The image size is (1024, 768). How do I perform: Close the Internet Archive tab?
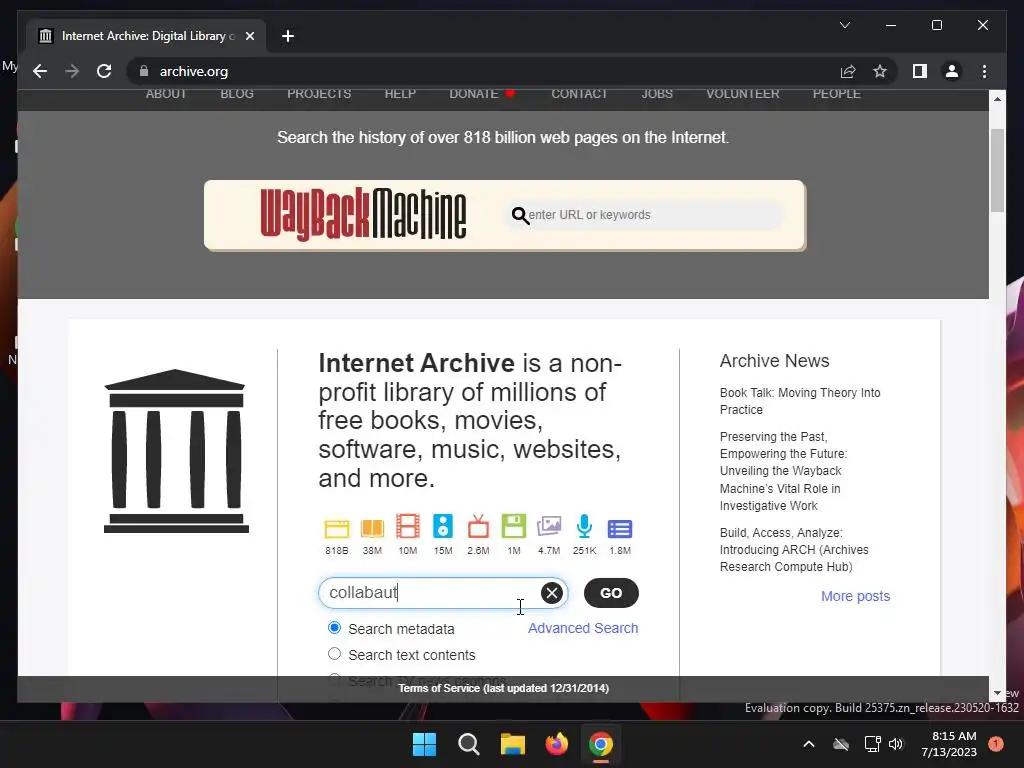pyautogui.click(x=249, y=36)
